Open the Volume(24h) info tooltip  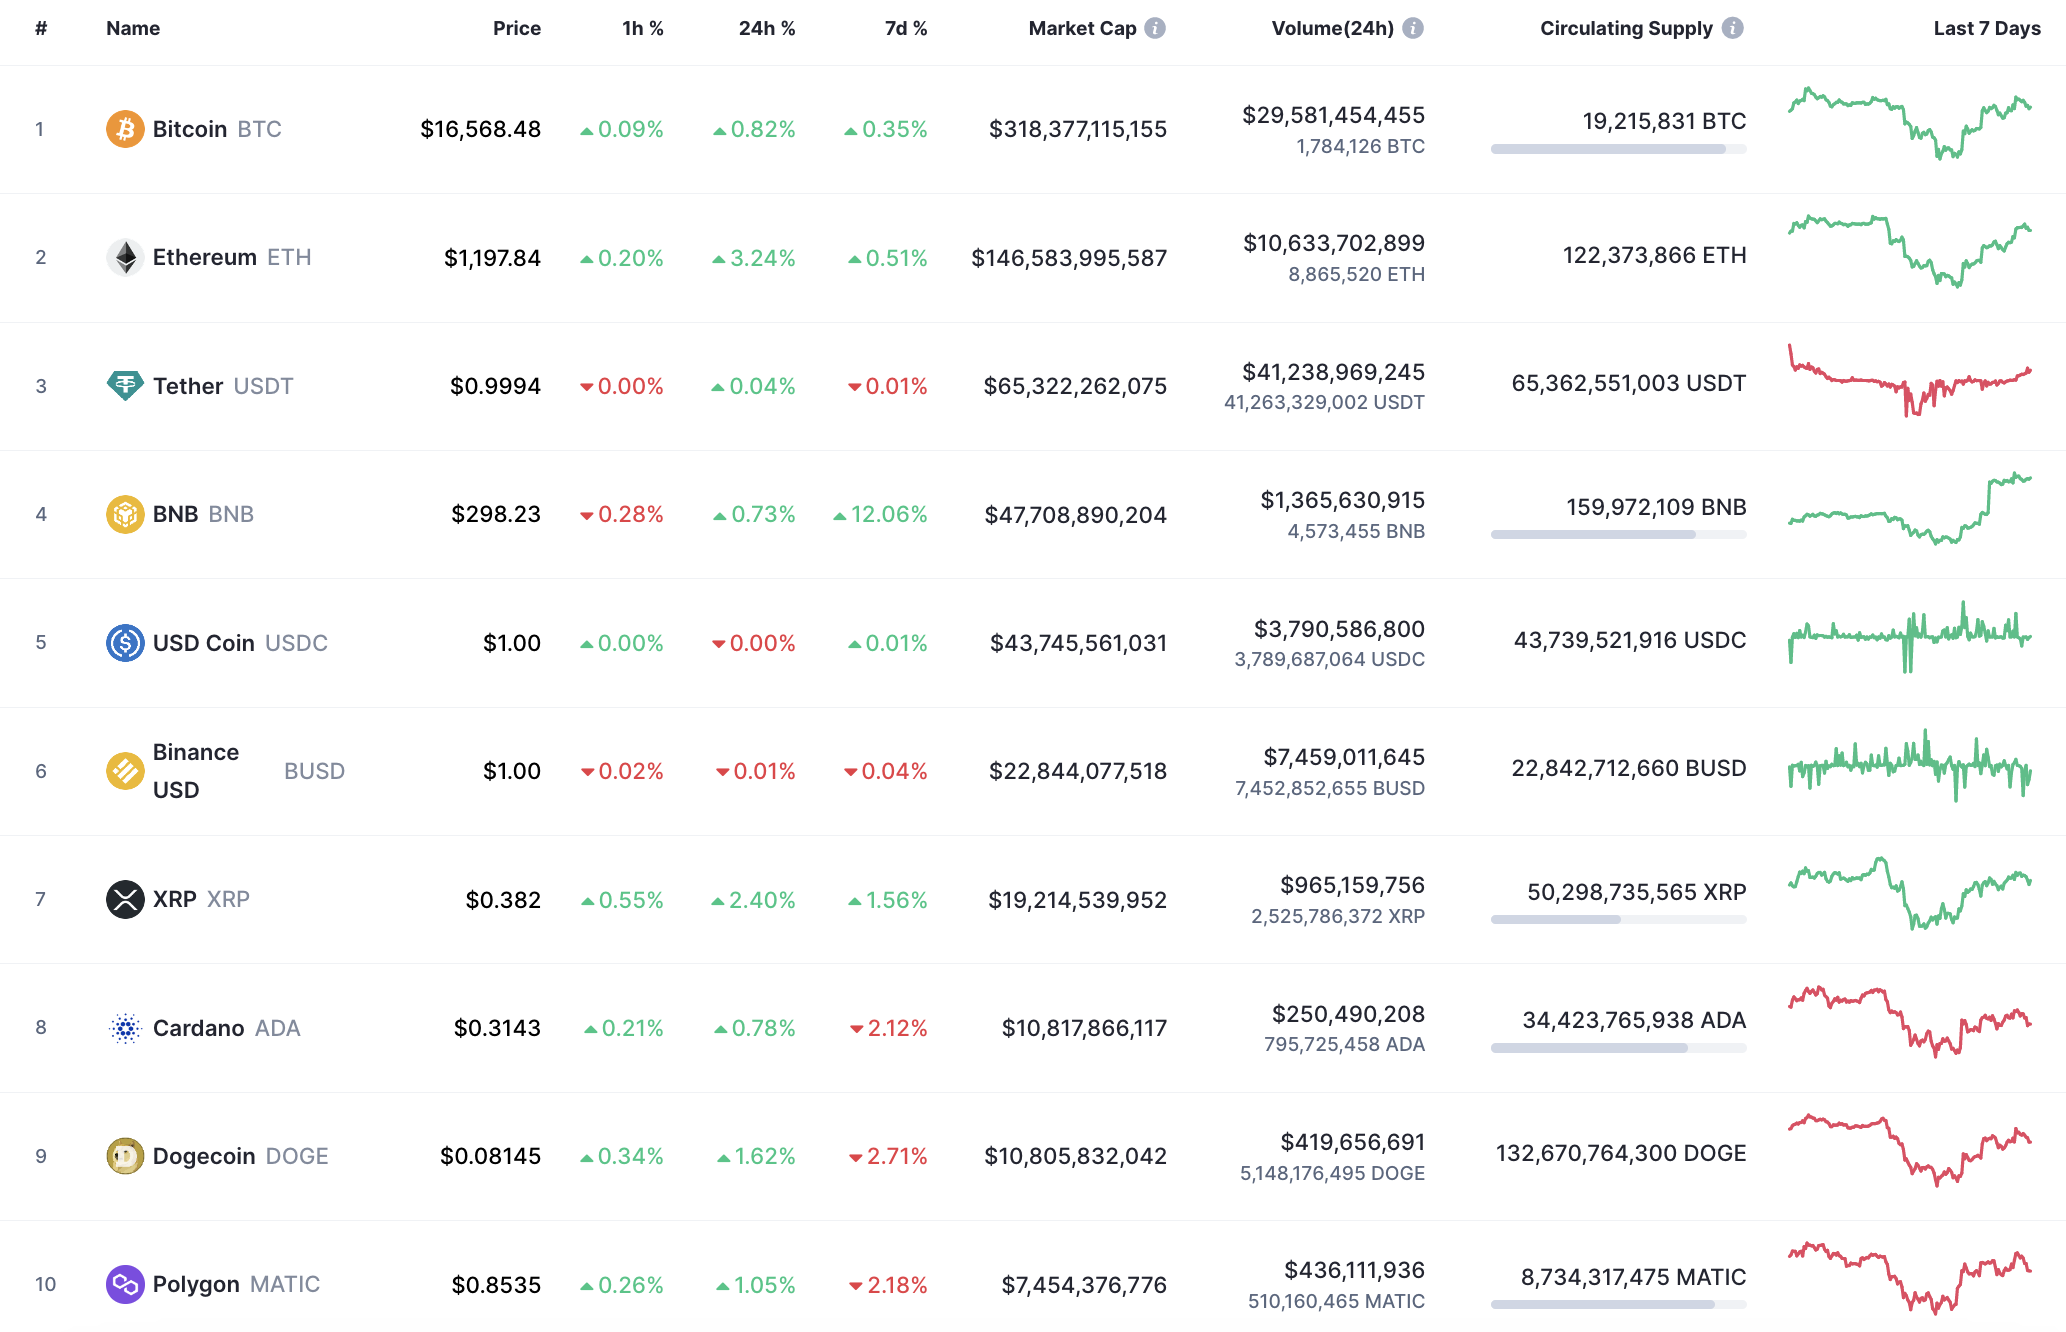(x=1412, y=28)
